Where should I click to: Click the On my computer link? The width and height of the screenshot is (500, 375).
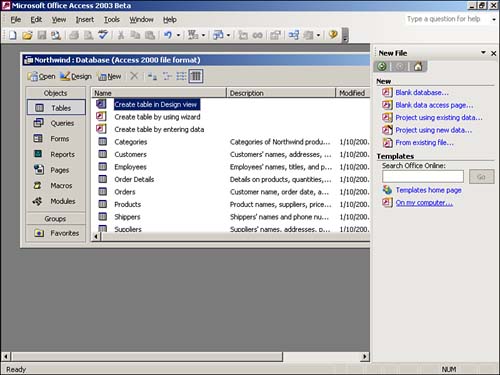click(x=424, y=202)
